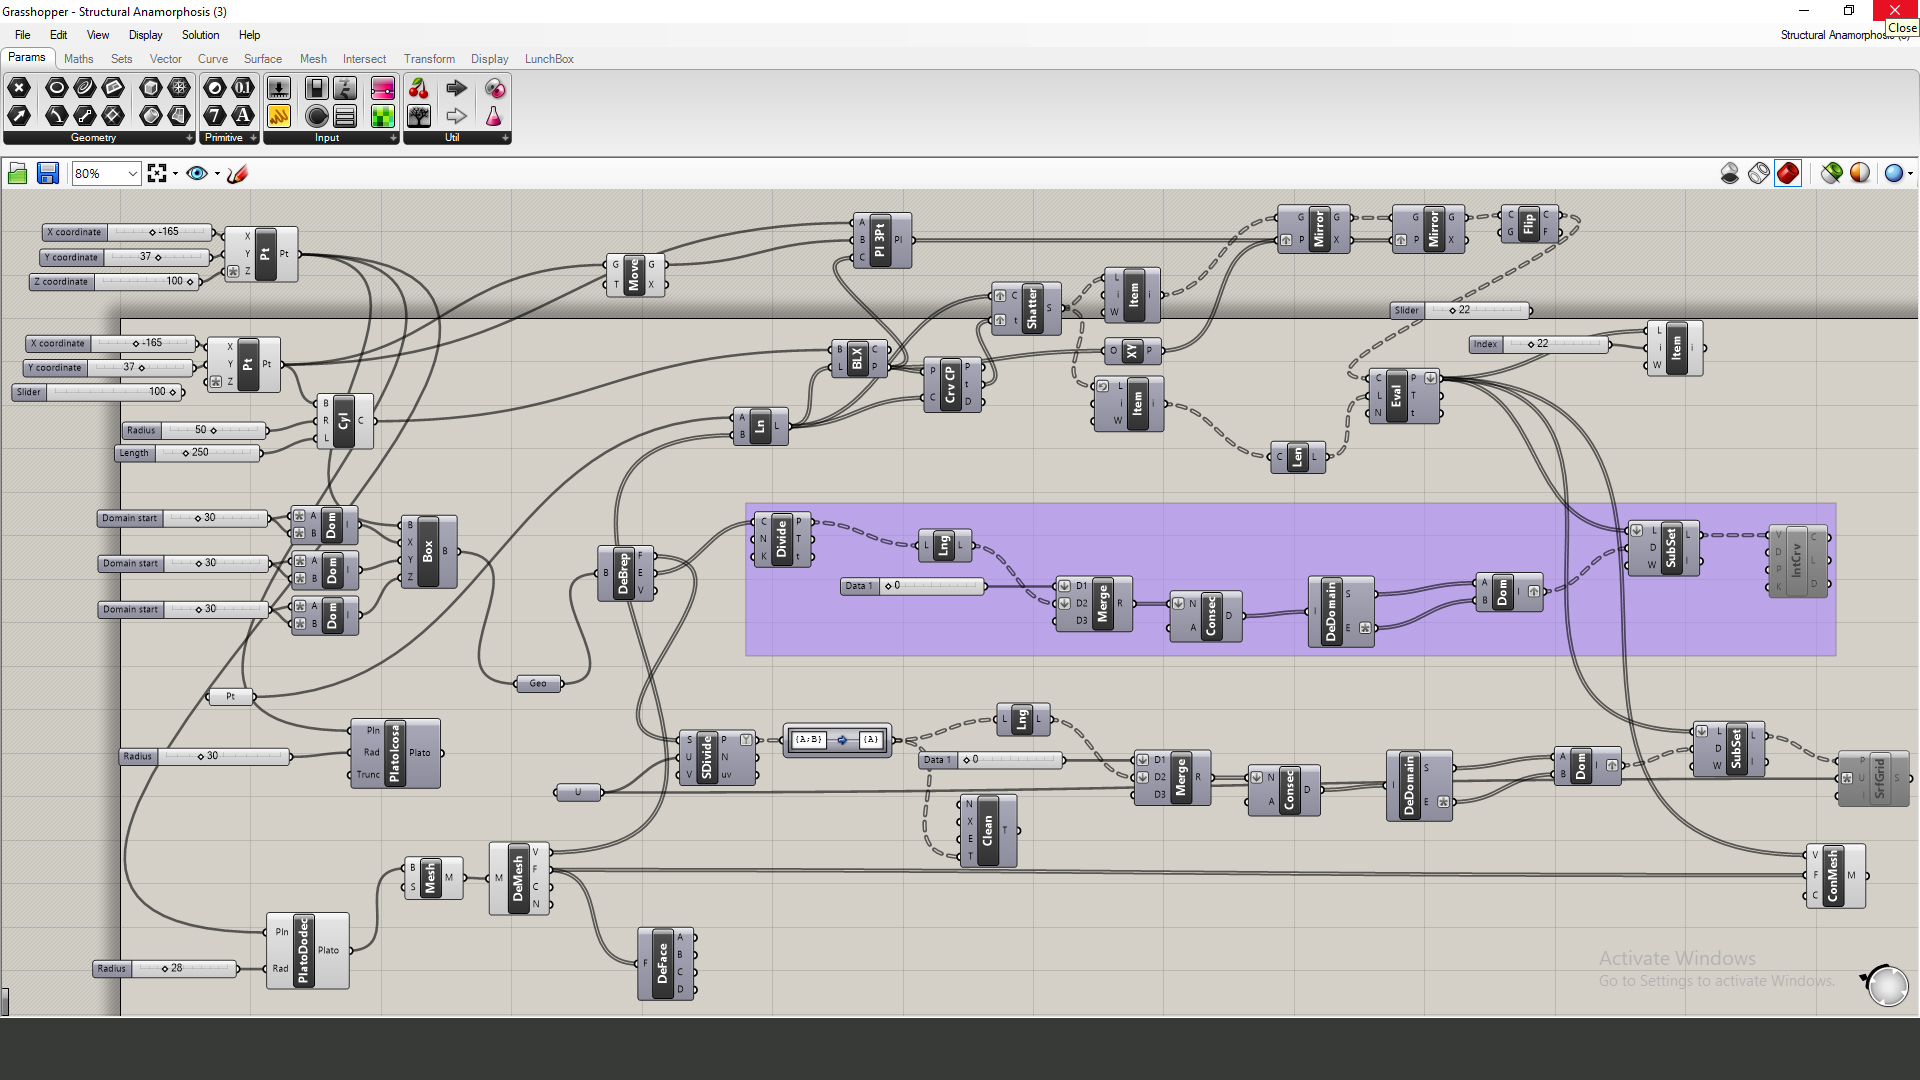The width and height of the screenshot is (1920, 1080).
Task: Select the Vector parameter arrow icon
Action: pos(19,116)
